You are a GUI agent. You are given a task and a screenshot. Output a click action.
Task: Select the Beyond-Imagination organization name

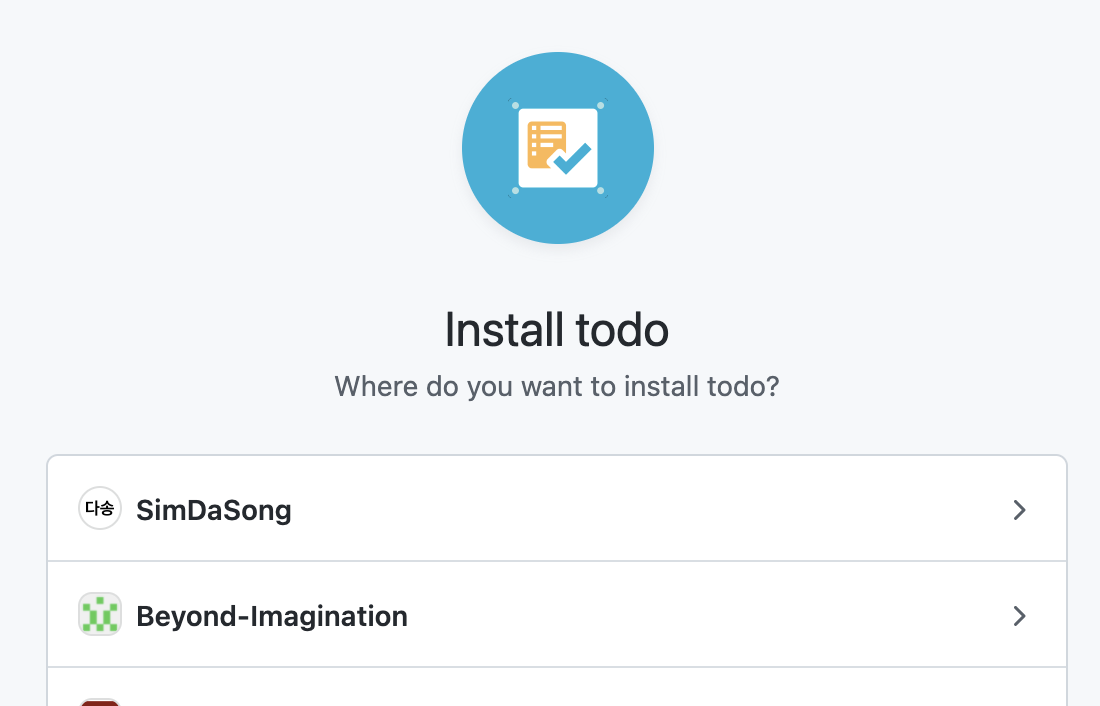(x=272, y=616)
